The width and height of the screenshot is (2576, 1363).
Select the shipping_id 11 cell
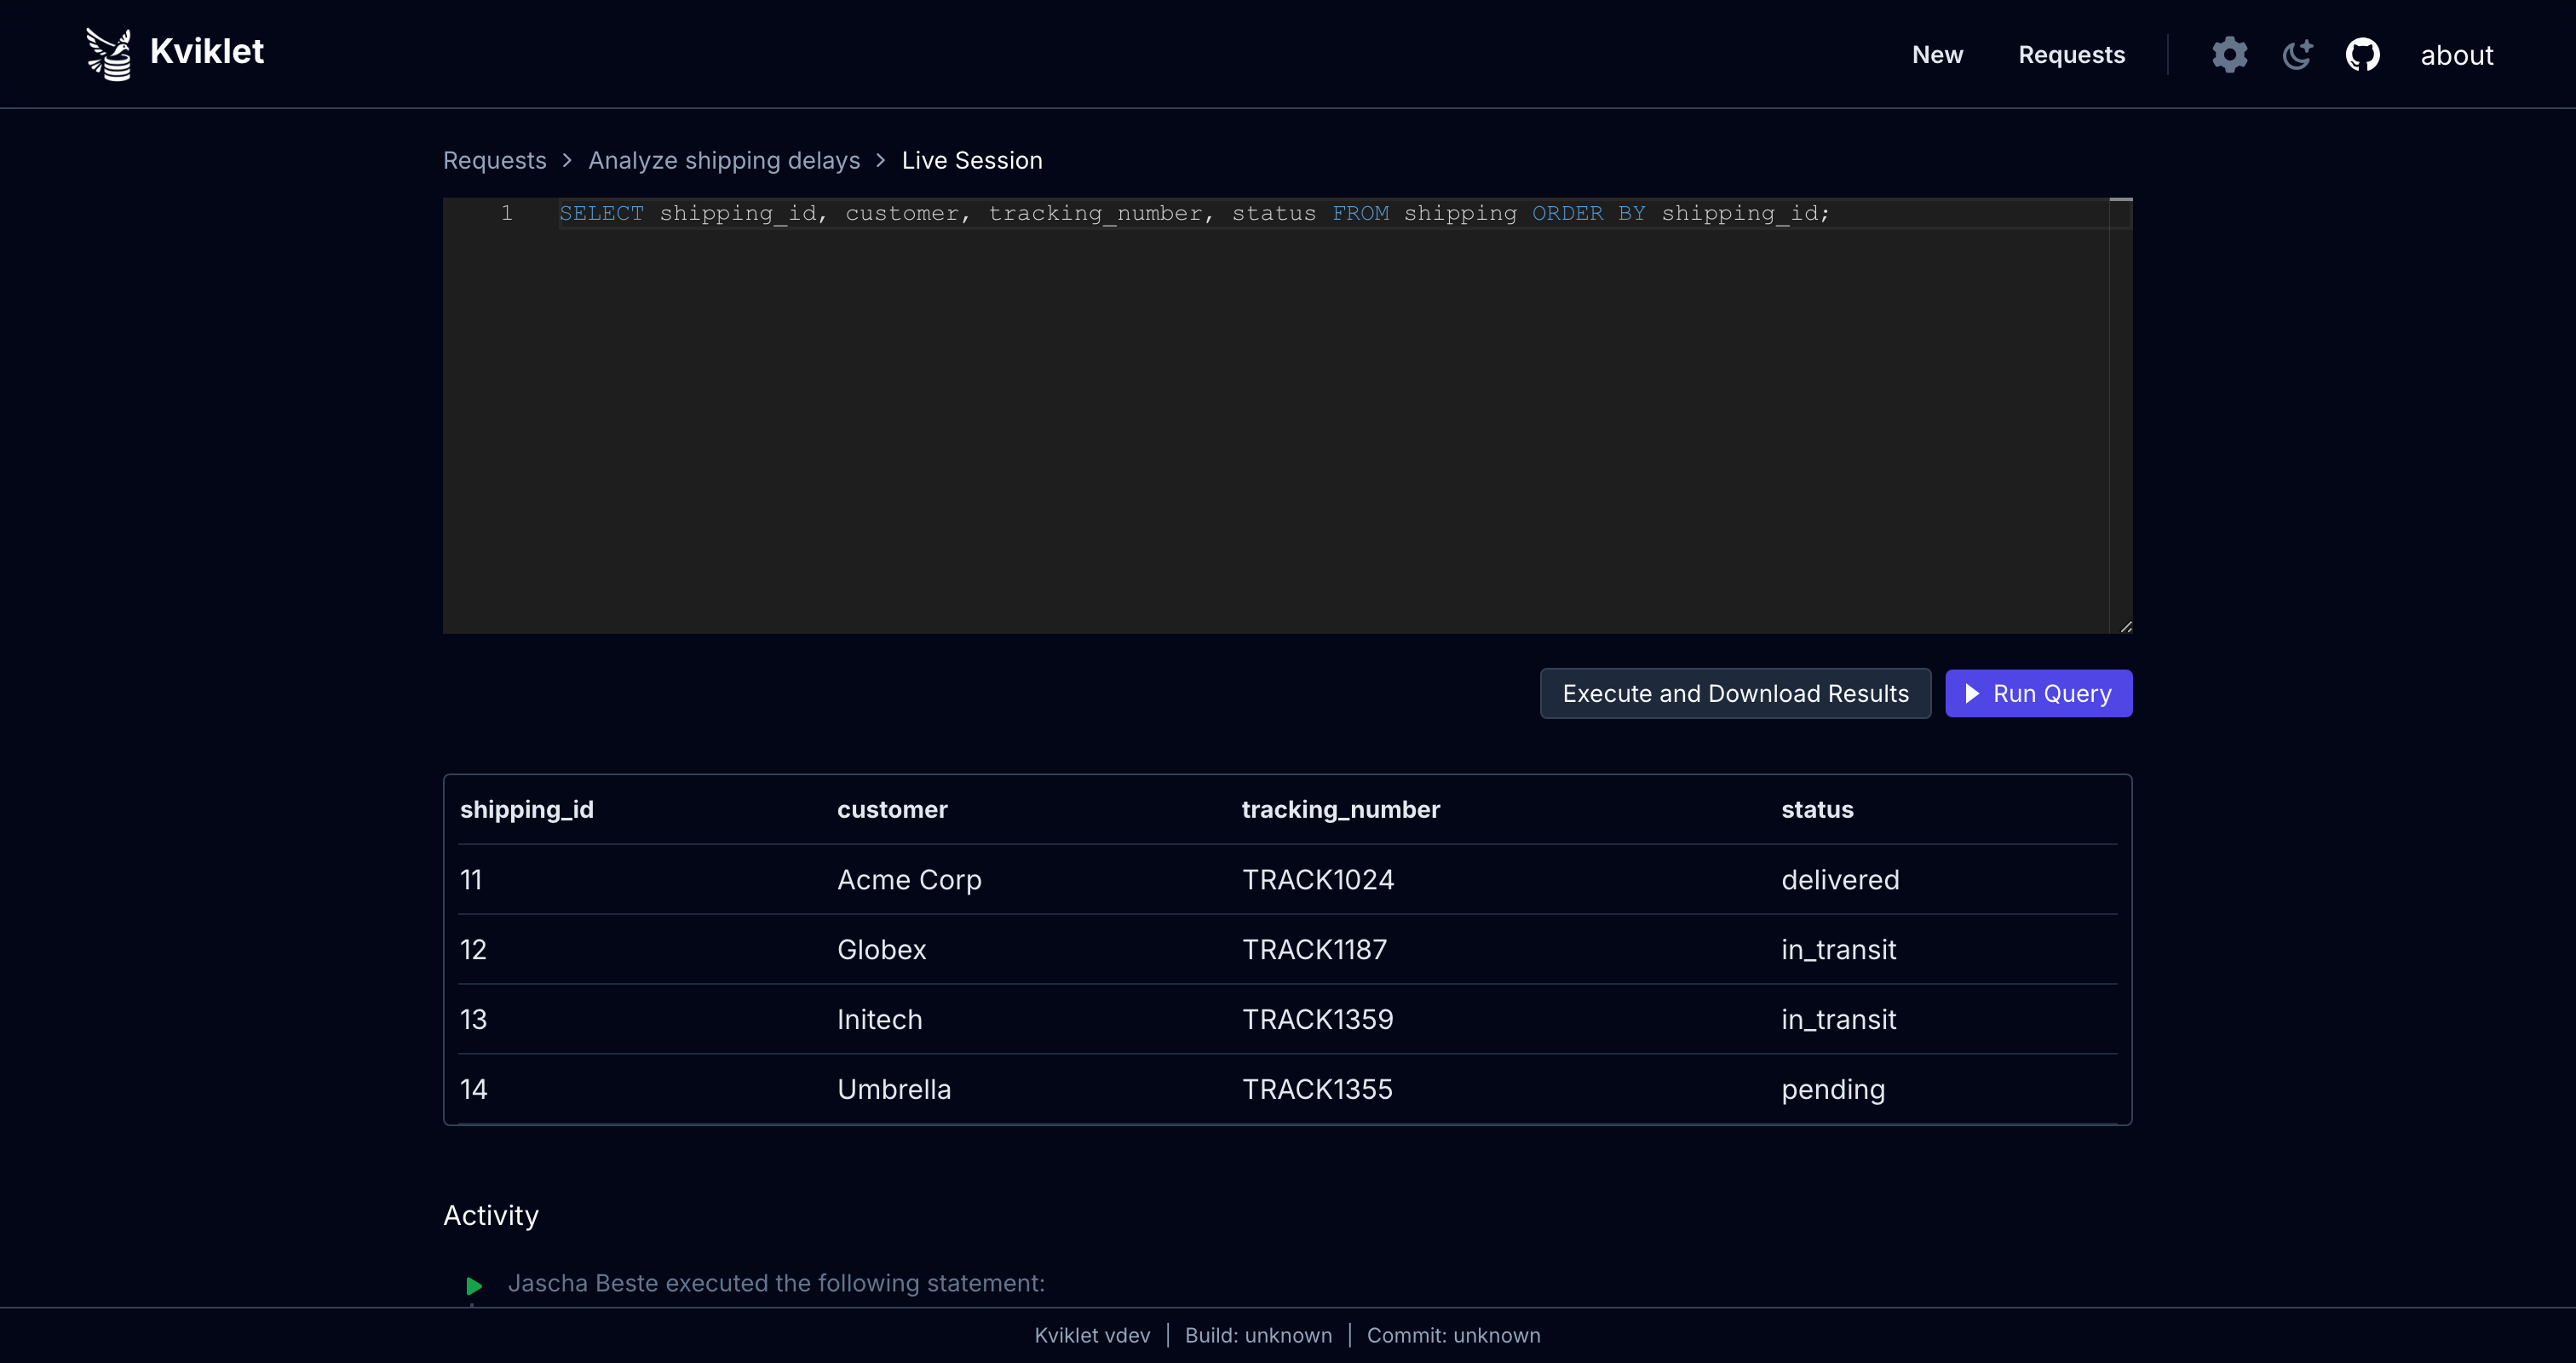470,879
